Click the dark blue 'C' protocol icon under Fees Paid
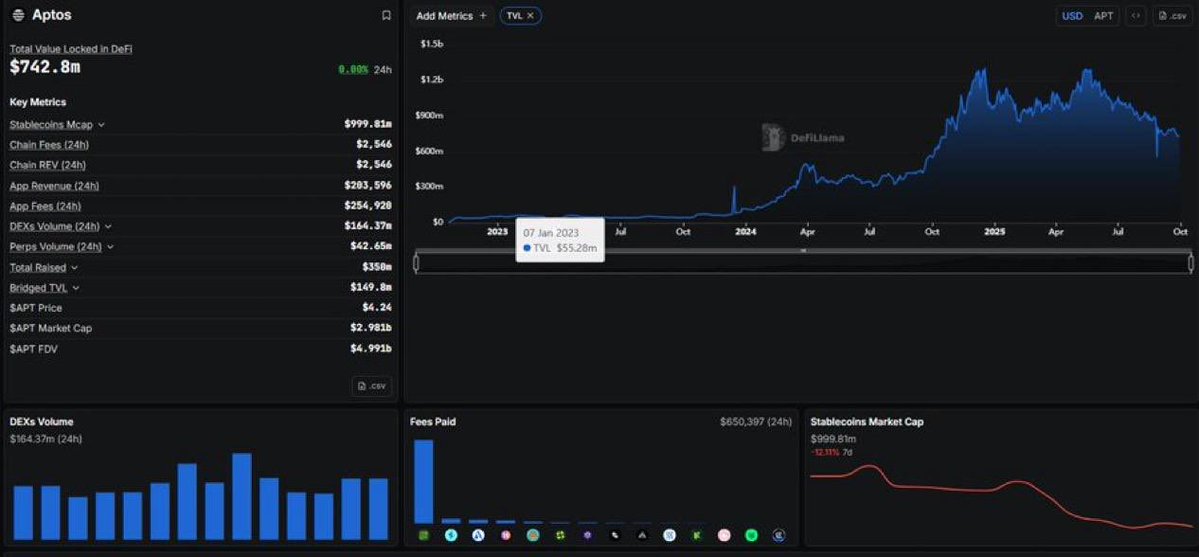1199x557 pixels. point(779,536)
